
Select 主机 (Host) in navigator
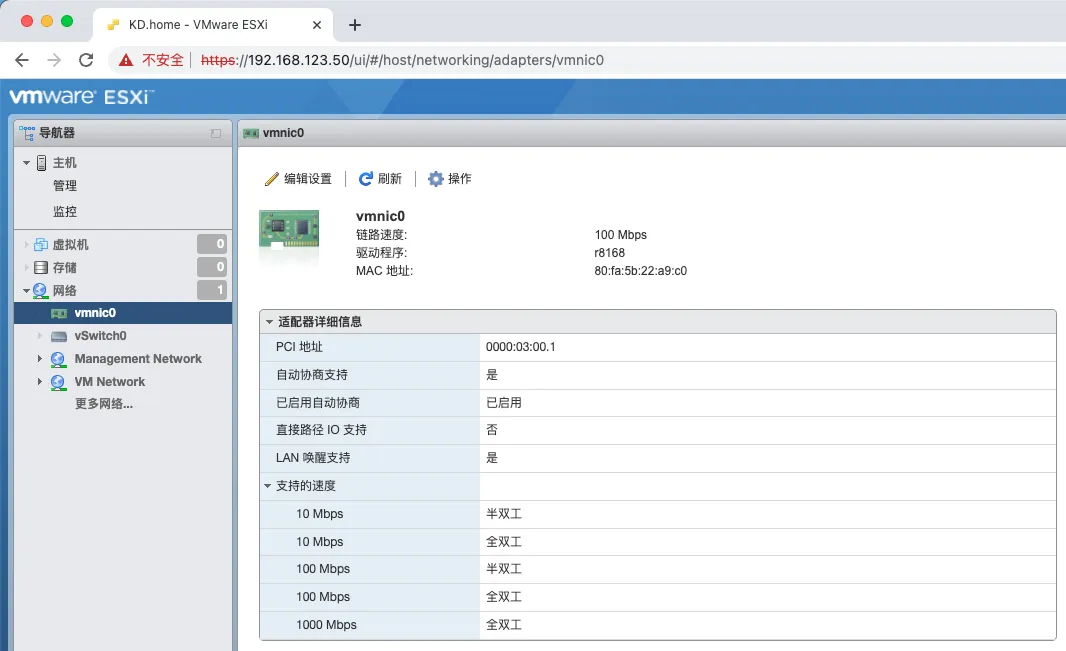coord(65,163)
